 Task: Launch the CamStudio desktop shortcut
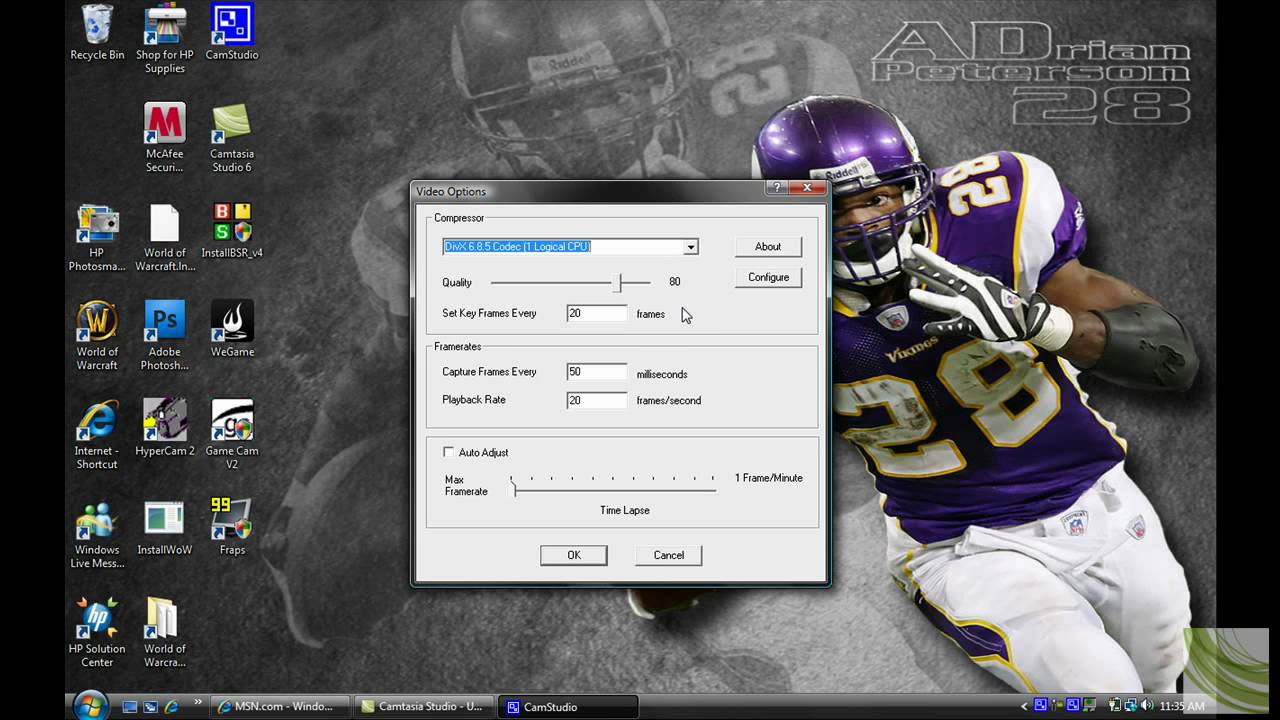tap(232, 32)
